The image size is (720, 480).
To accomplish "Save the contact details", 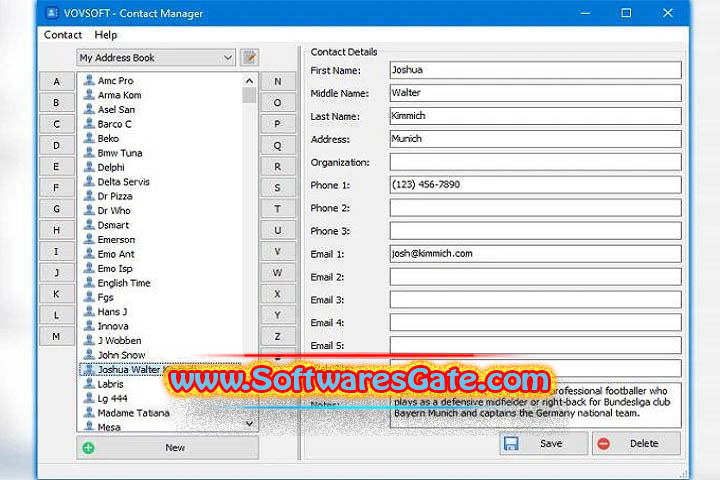I will pyautogui.click(x=543, y=444).
